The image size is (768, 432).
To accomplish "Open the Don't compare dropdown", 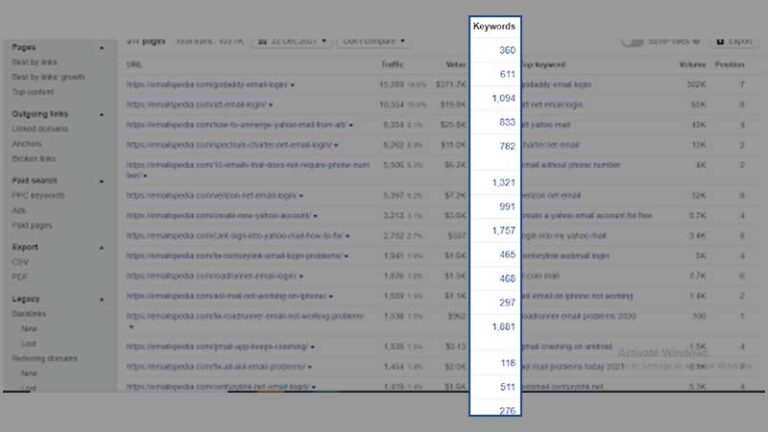I will pyautogui.click(x=373, y=41).
